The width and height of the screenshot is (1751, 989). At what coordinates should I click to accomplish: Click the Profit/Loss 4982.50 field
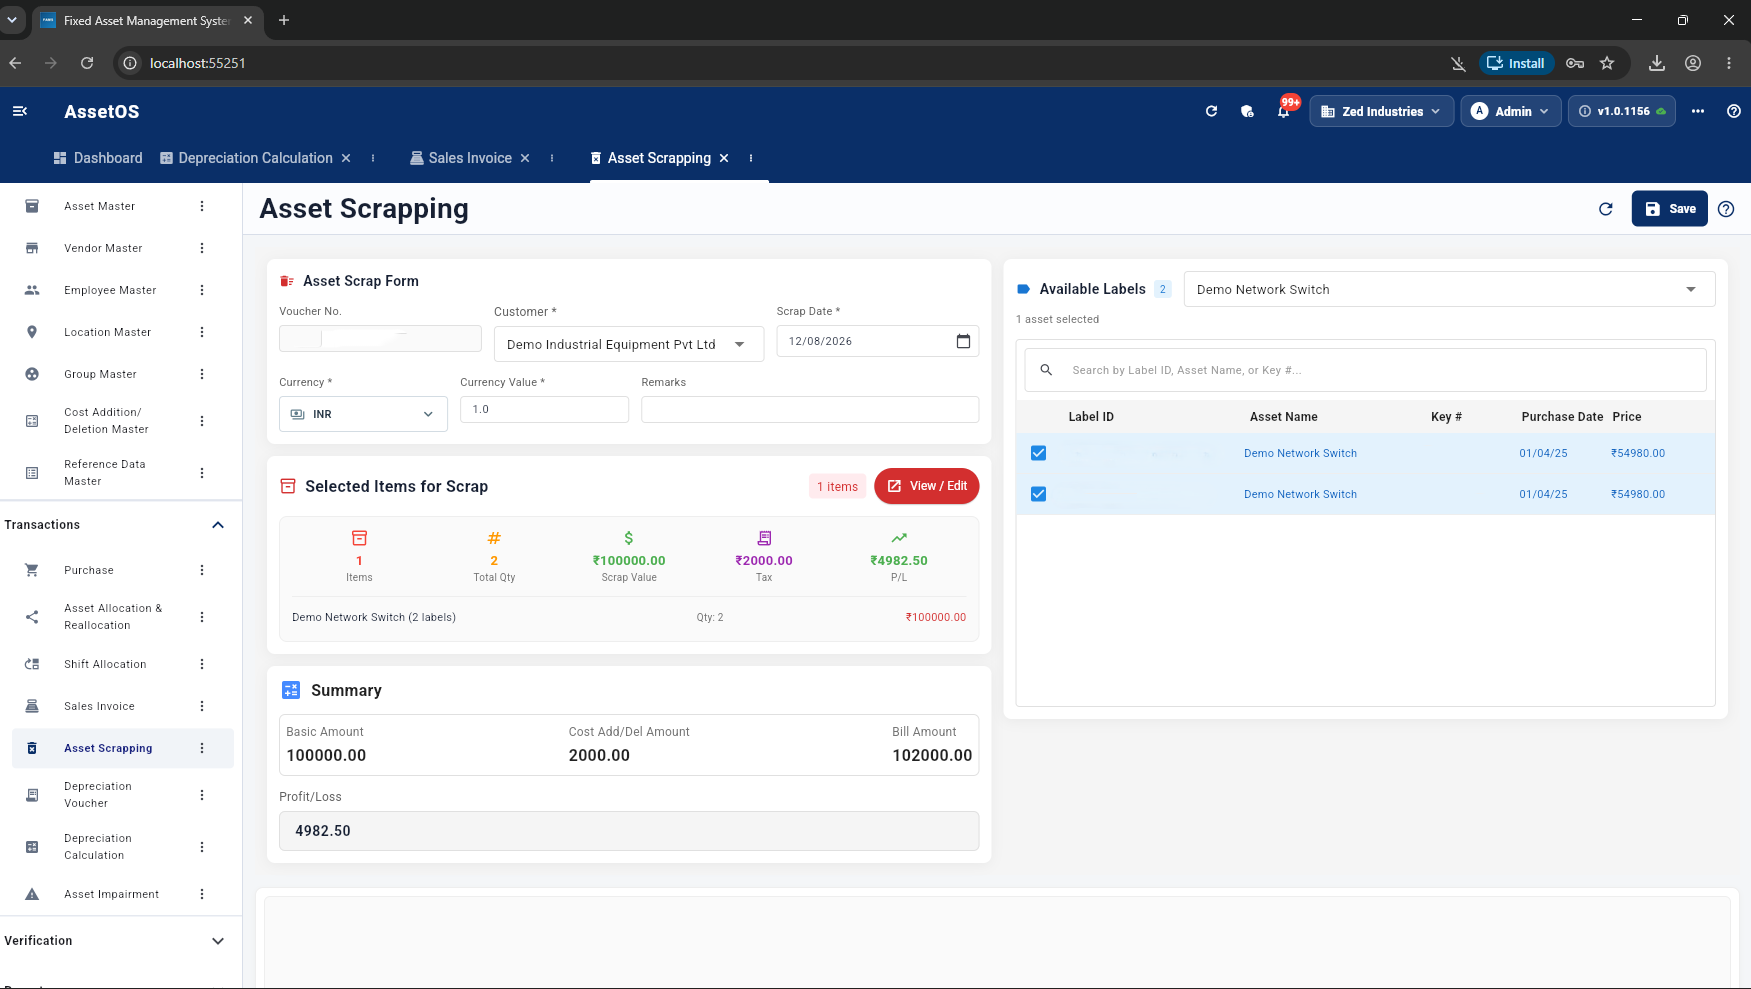pyautogui.click(x=629, y=831)
